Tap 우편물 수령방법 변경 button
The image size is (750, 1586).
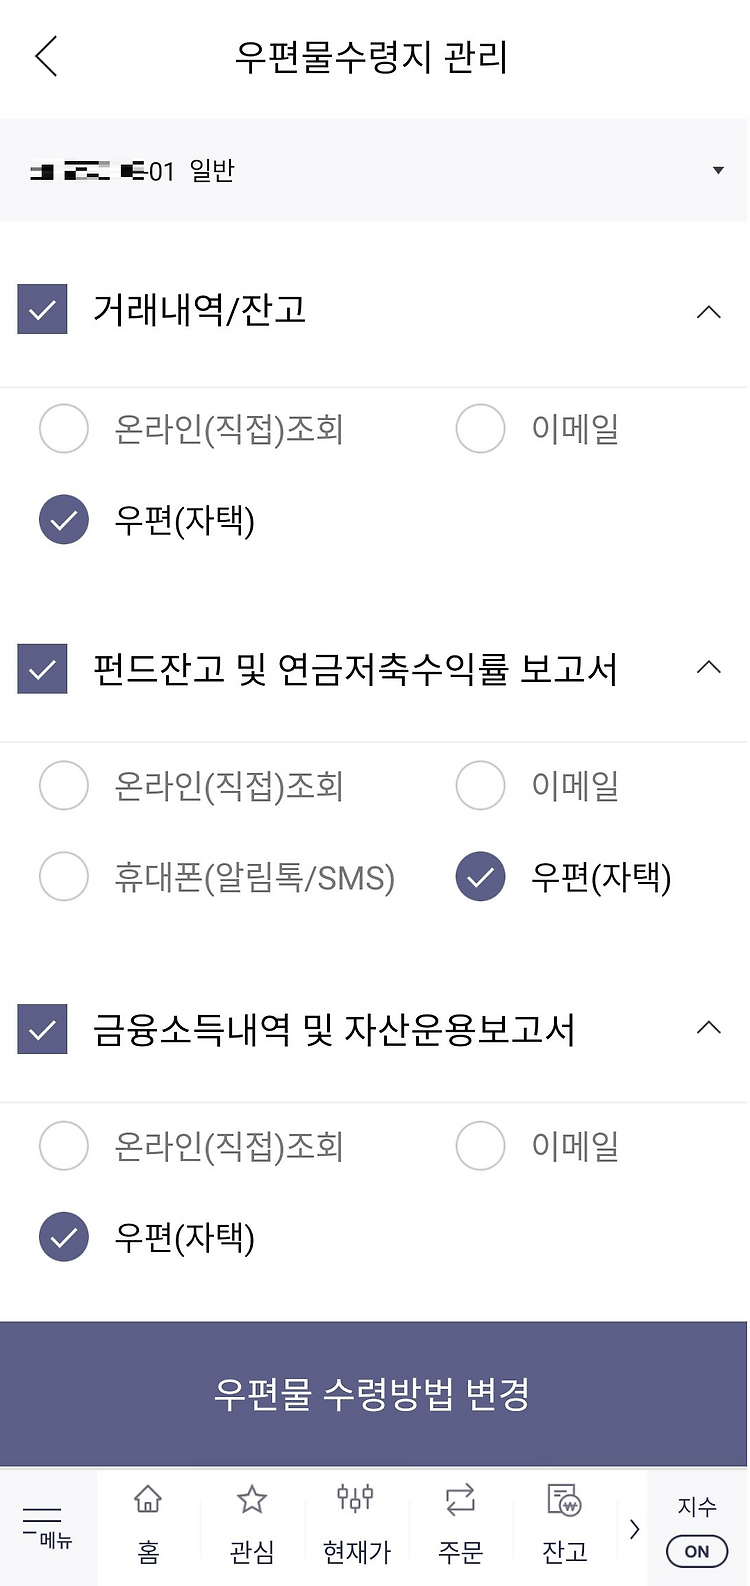tap(374, 1394)
